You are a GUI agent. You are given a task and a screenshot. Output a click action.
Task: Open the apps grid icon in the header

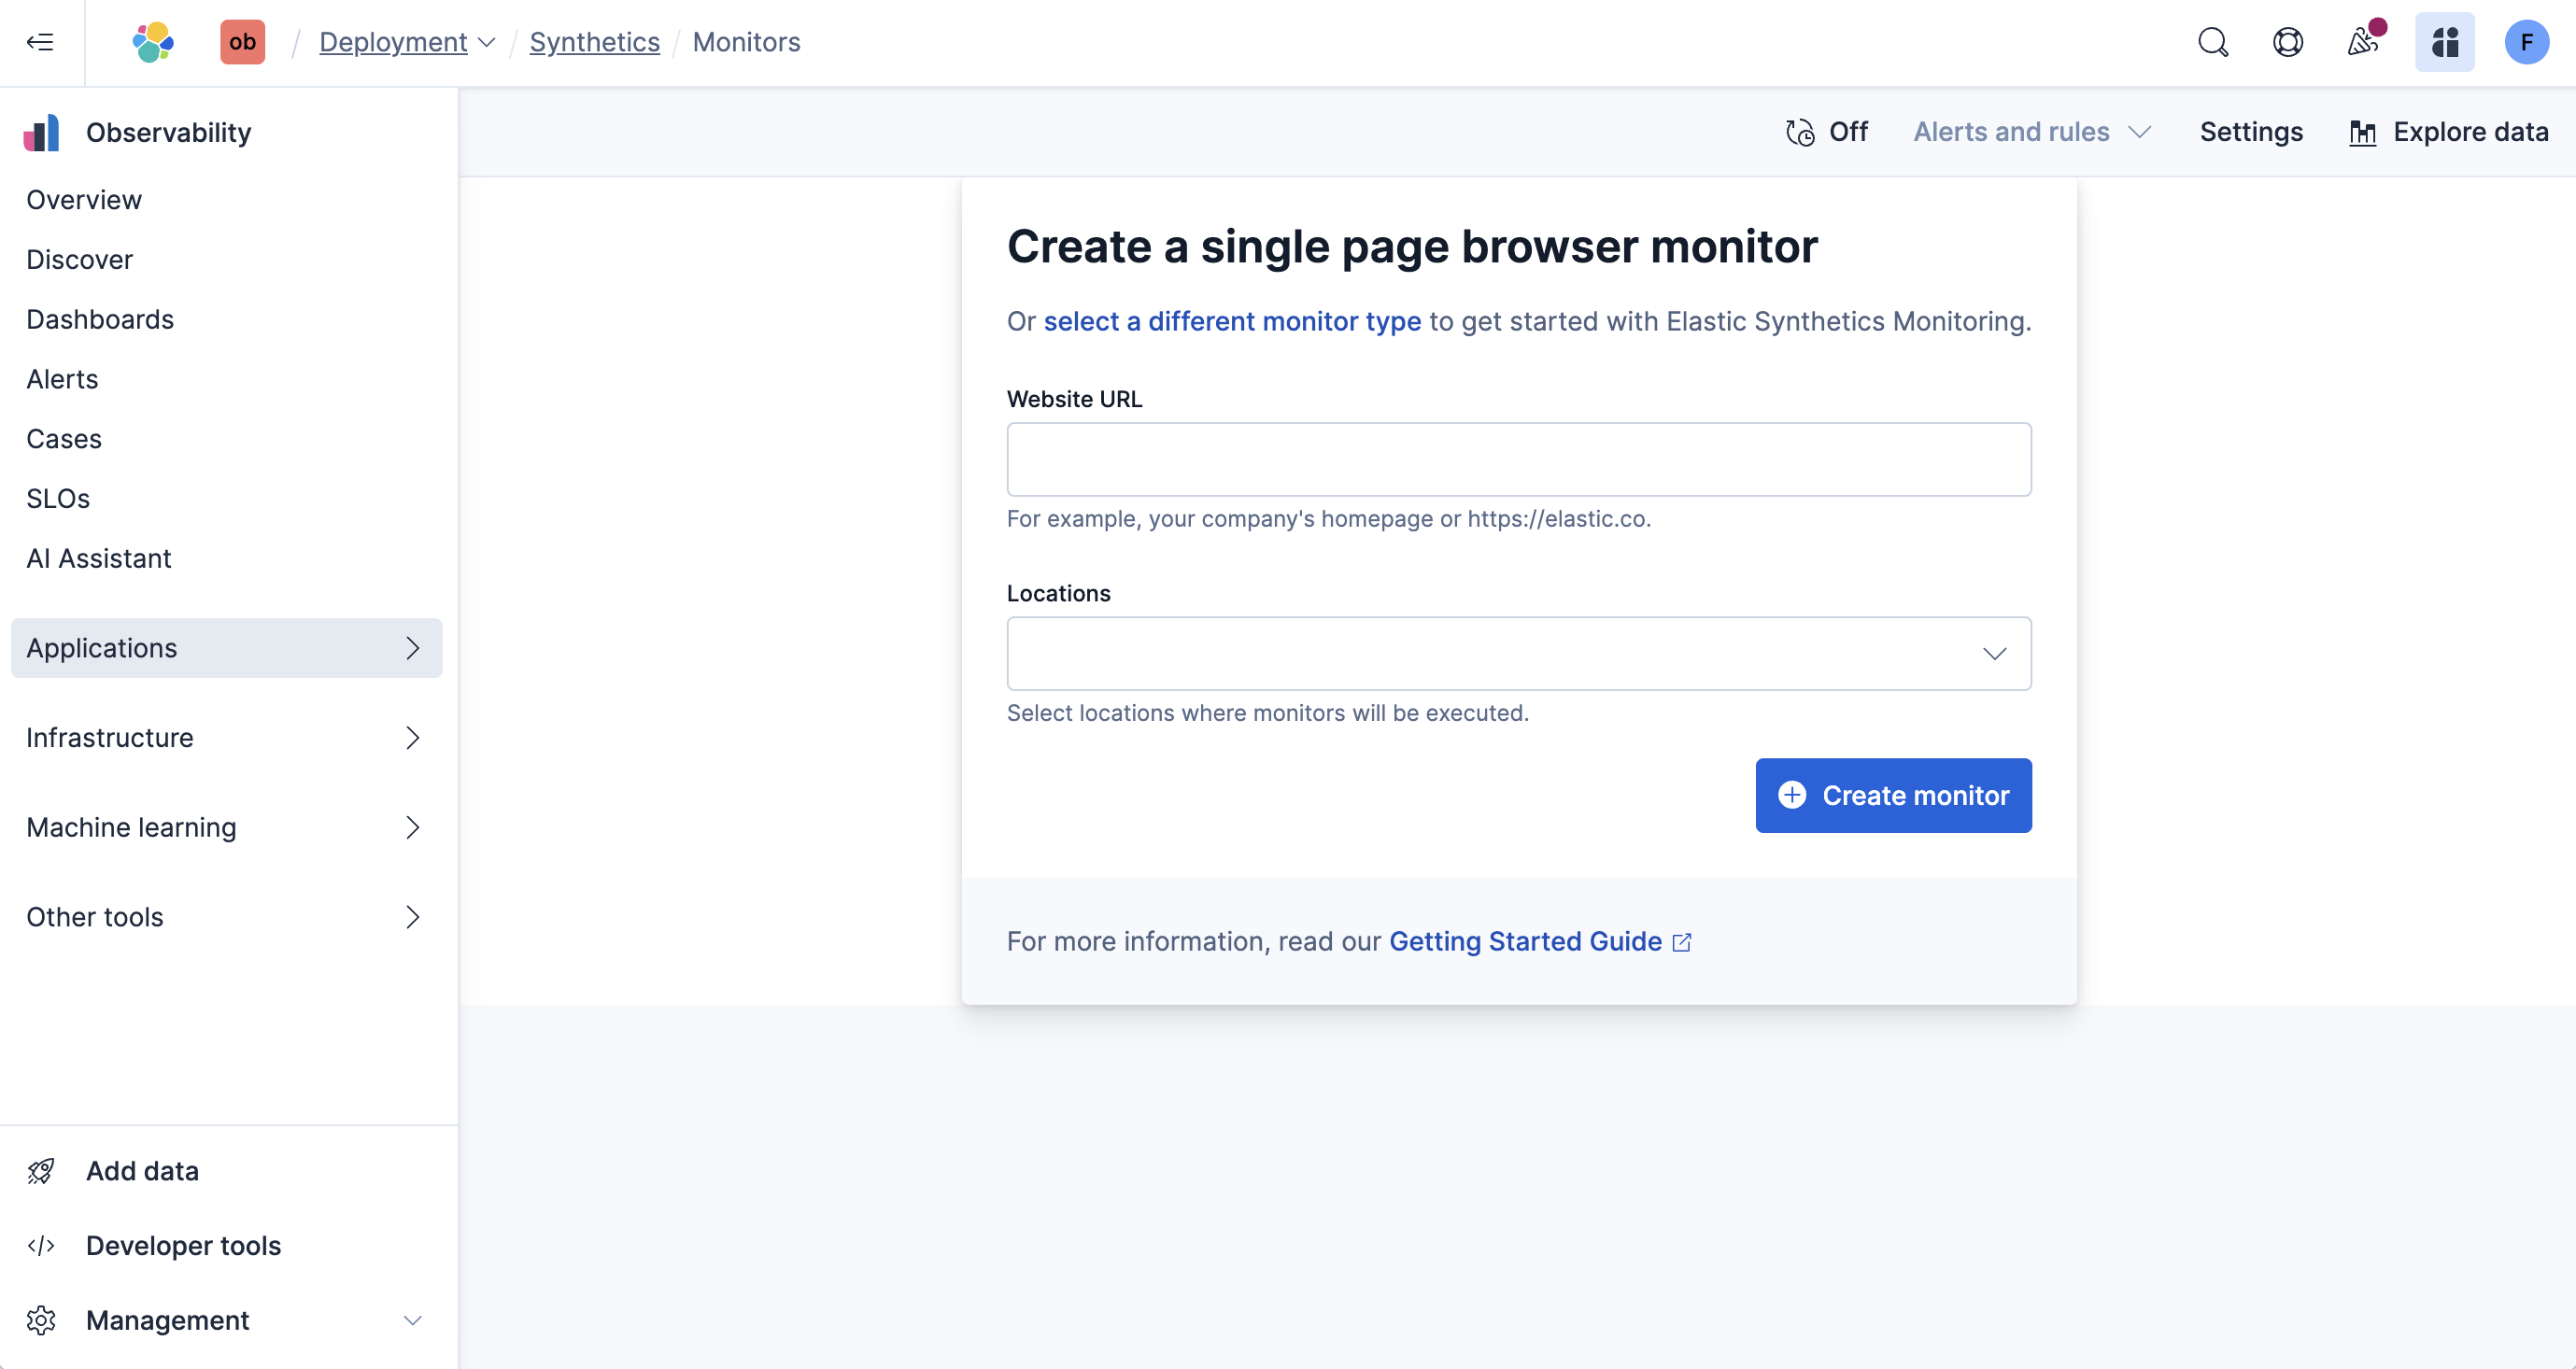[2445, 42]
